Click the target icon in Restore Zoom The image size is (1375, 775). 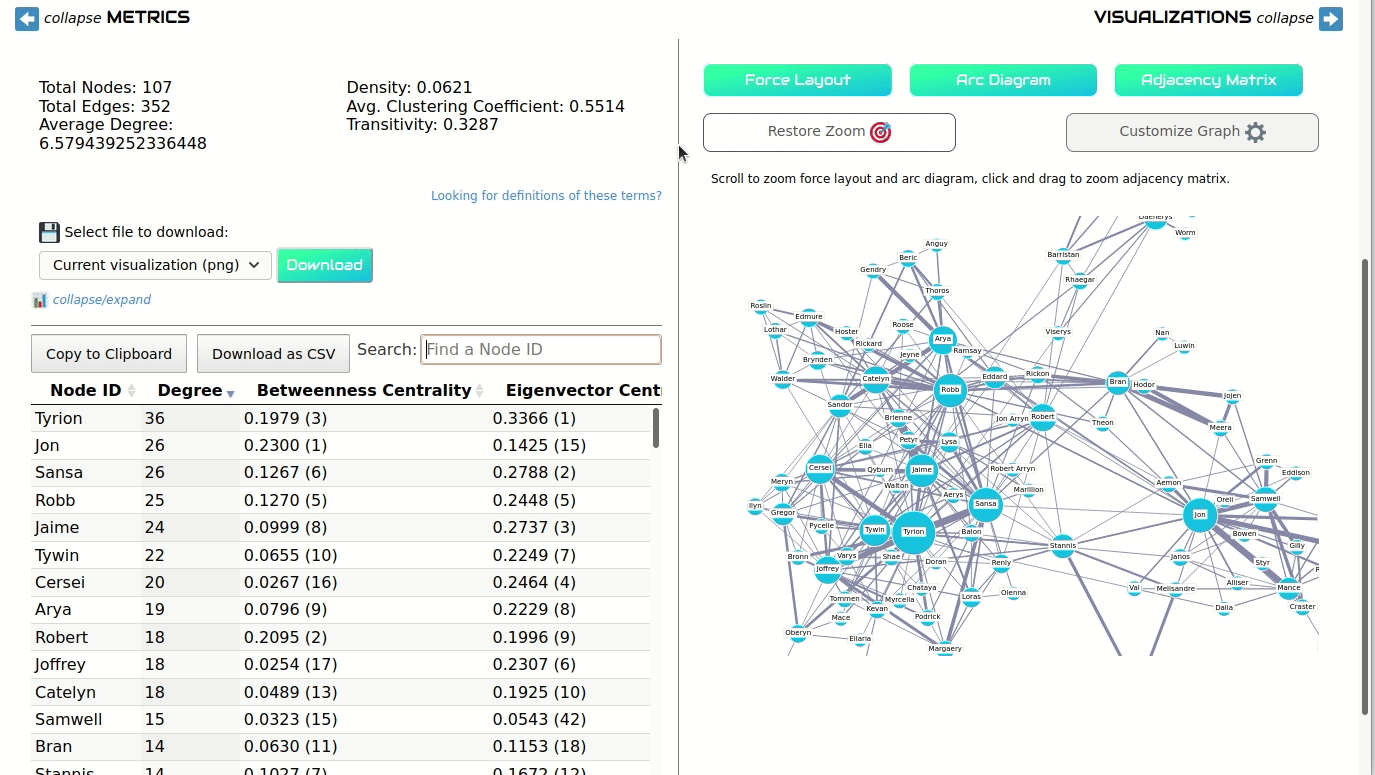(x=880, y=132)
